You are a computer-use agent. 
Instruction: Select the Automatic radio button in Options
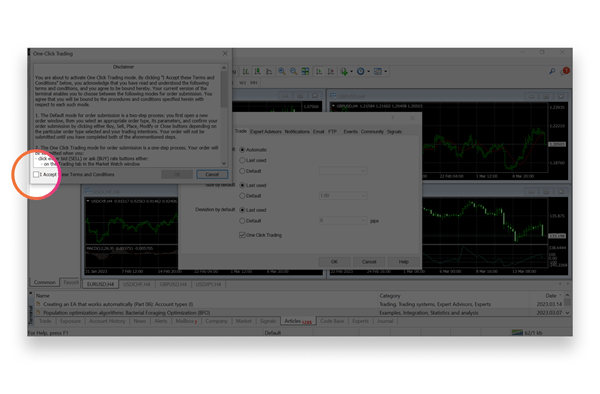(x=242, y=150)
